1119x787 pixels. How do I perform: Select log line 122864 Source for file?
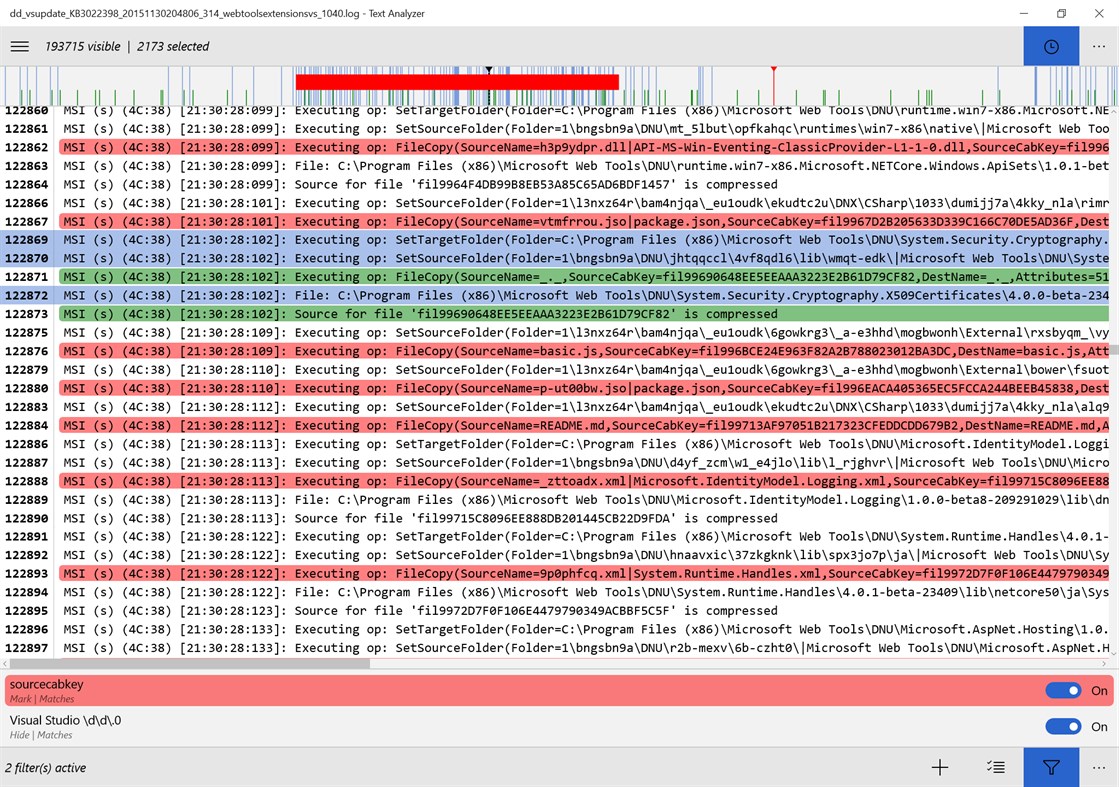coord(557,184)
